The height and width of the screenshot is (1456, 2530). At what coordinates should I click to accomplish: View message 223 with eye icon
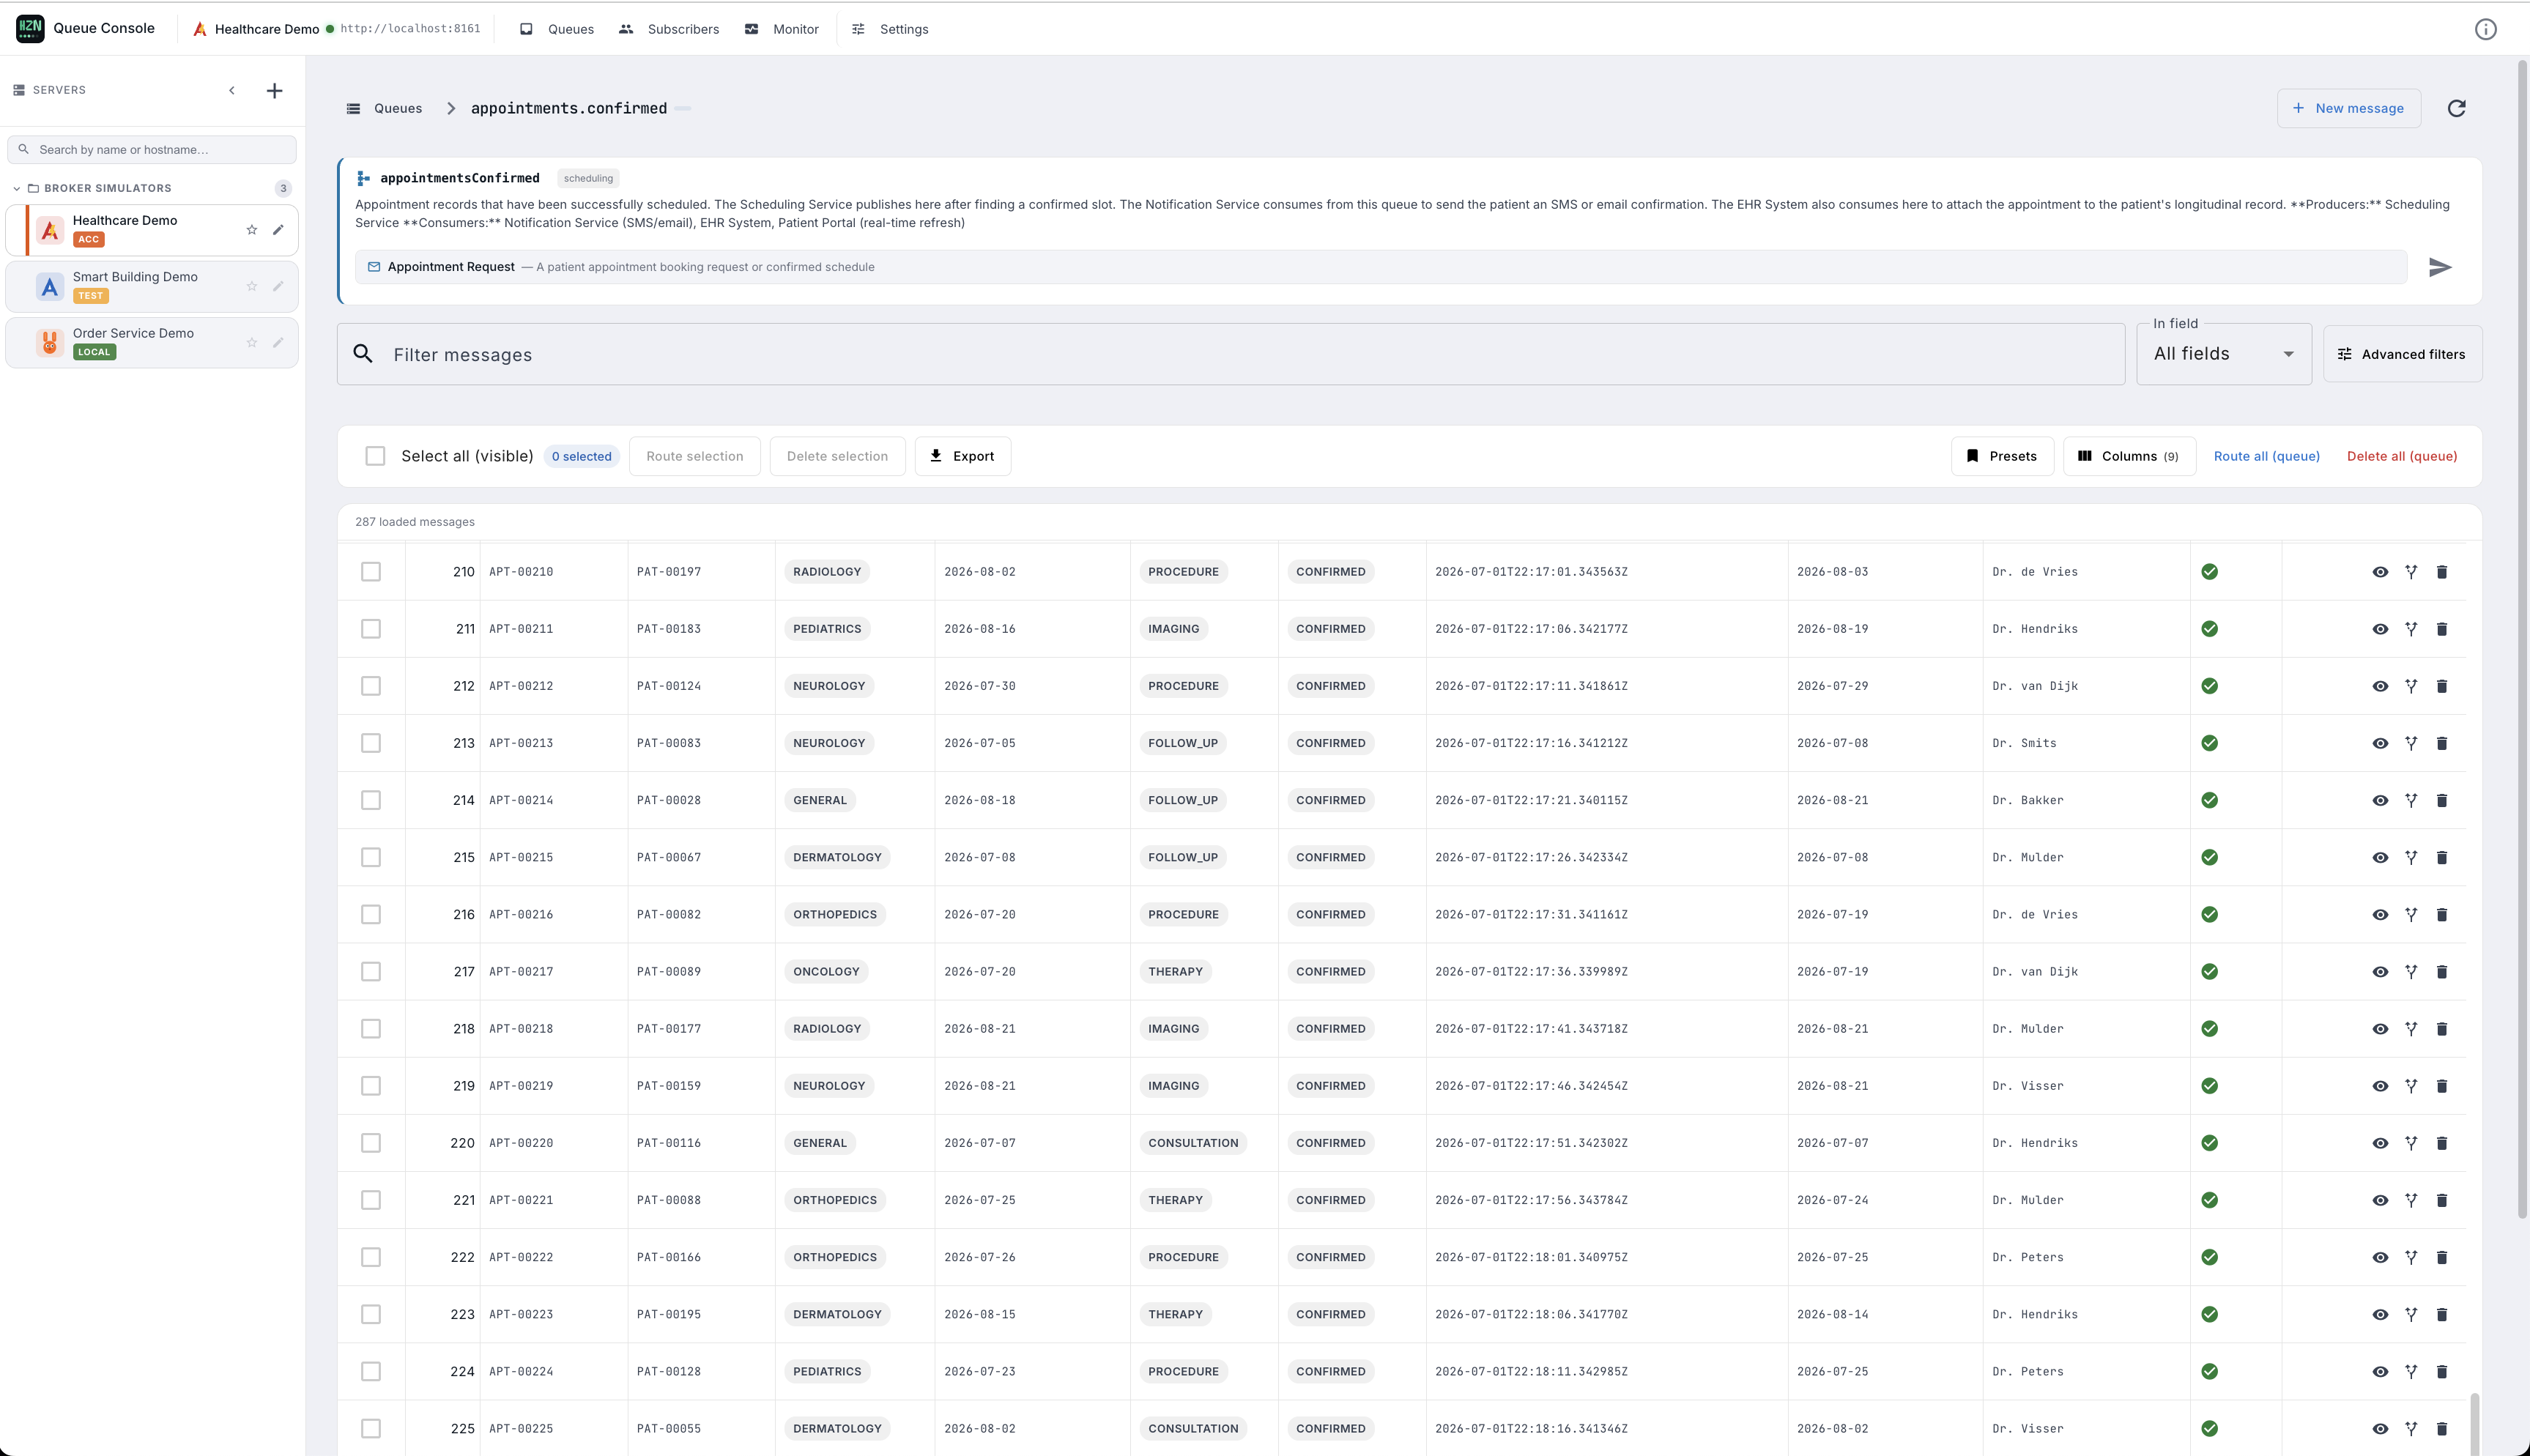tap(2380, 1314)
